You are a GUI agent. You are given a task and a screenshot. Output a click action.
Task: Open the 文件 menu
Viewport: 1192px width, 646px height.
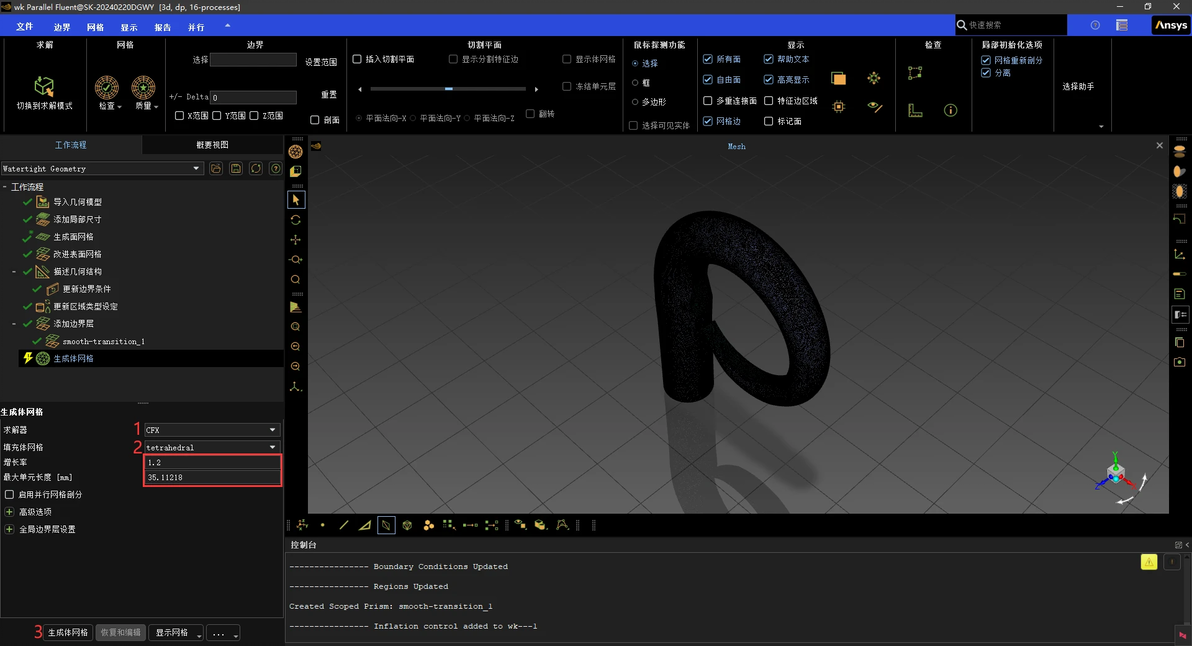point(25,27)
